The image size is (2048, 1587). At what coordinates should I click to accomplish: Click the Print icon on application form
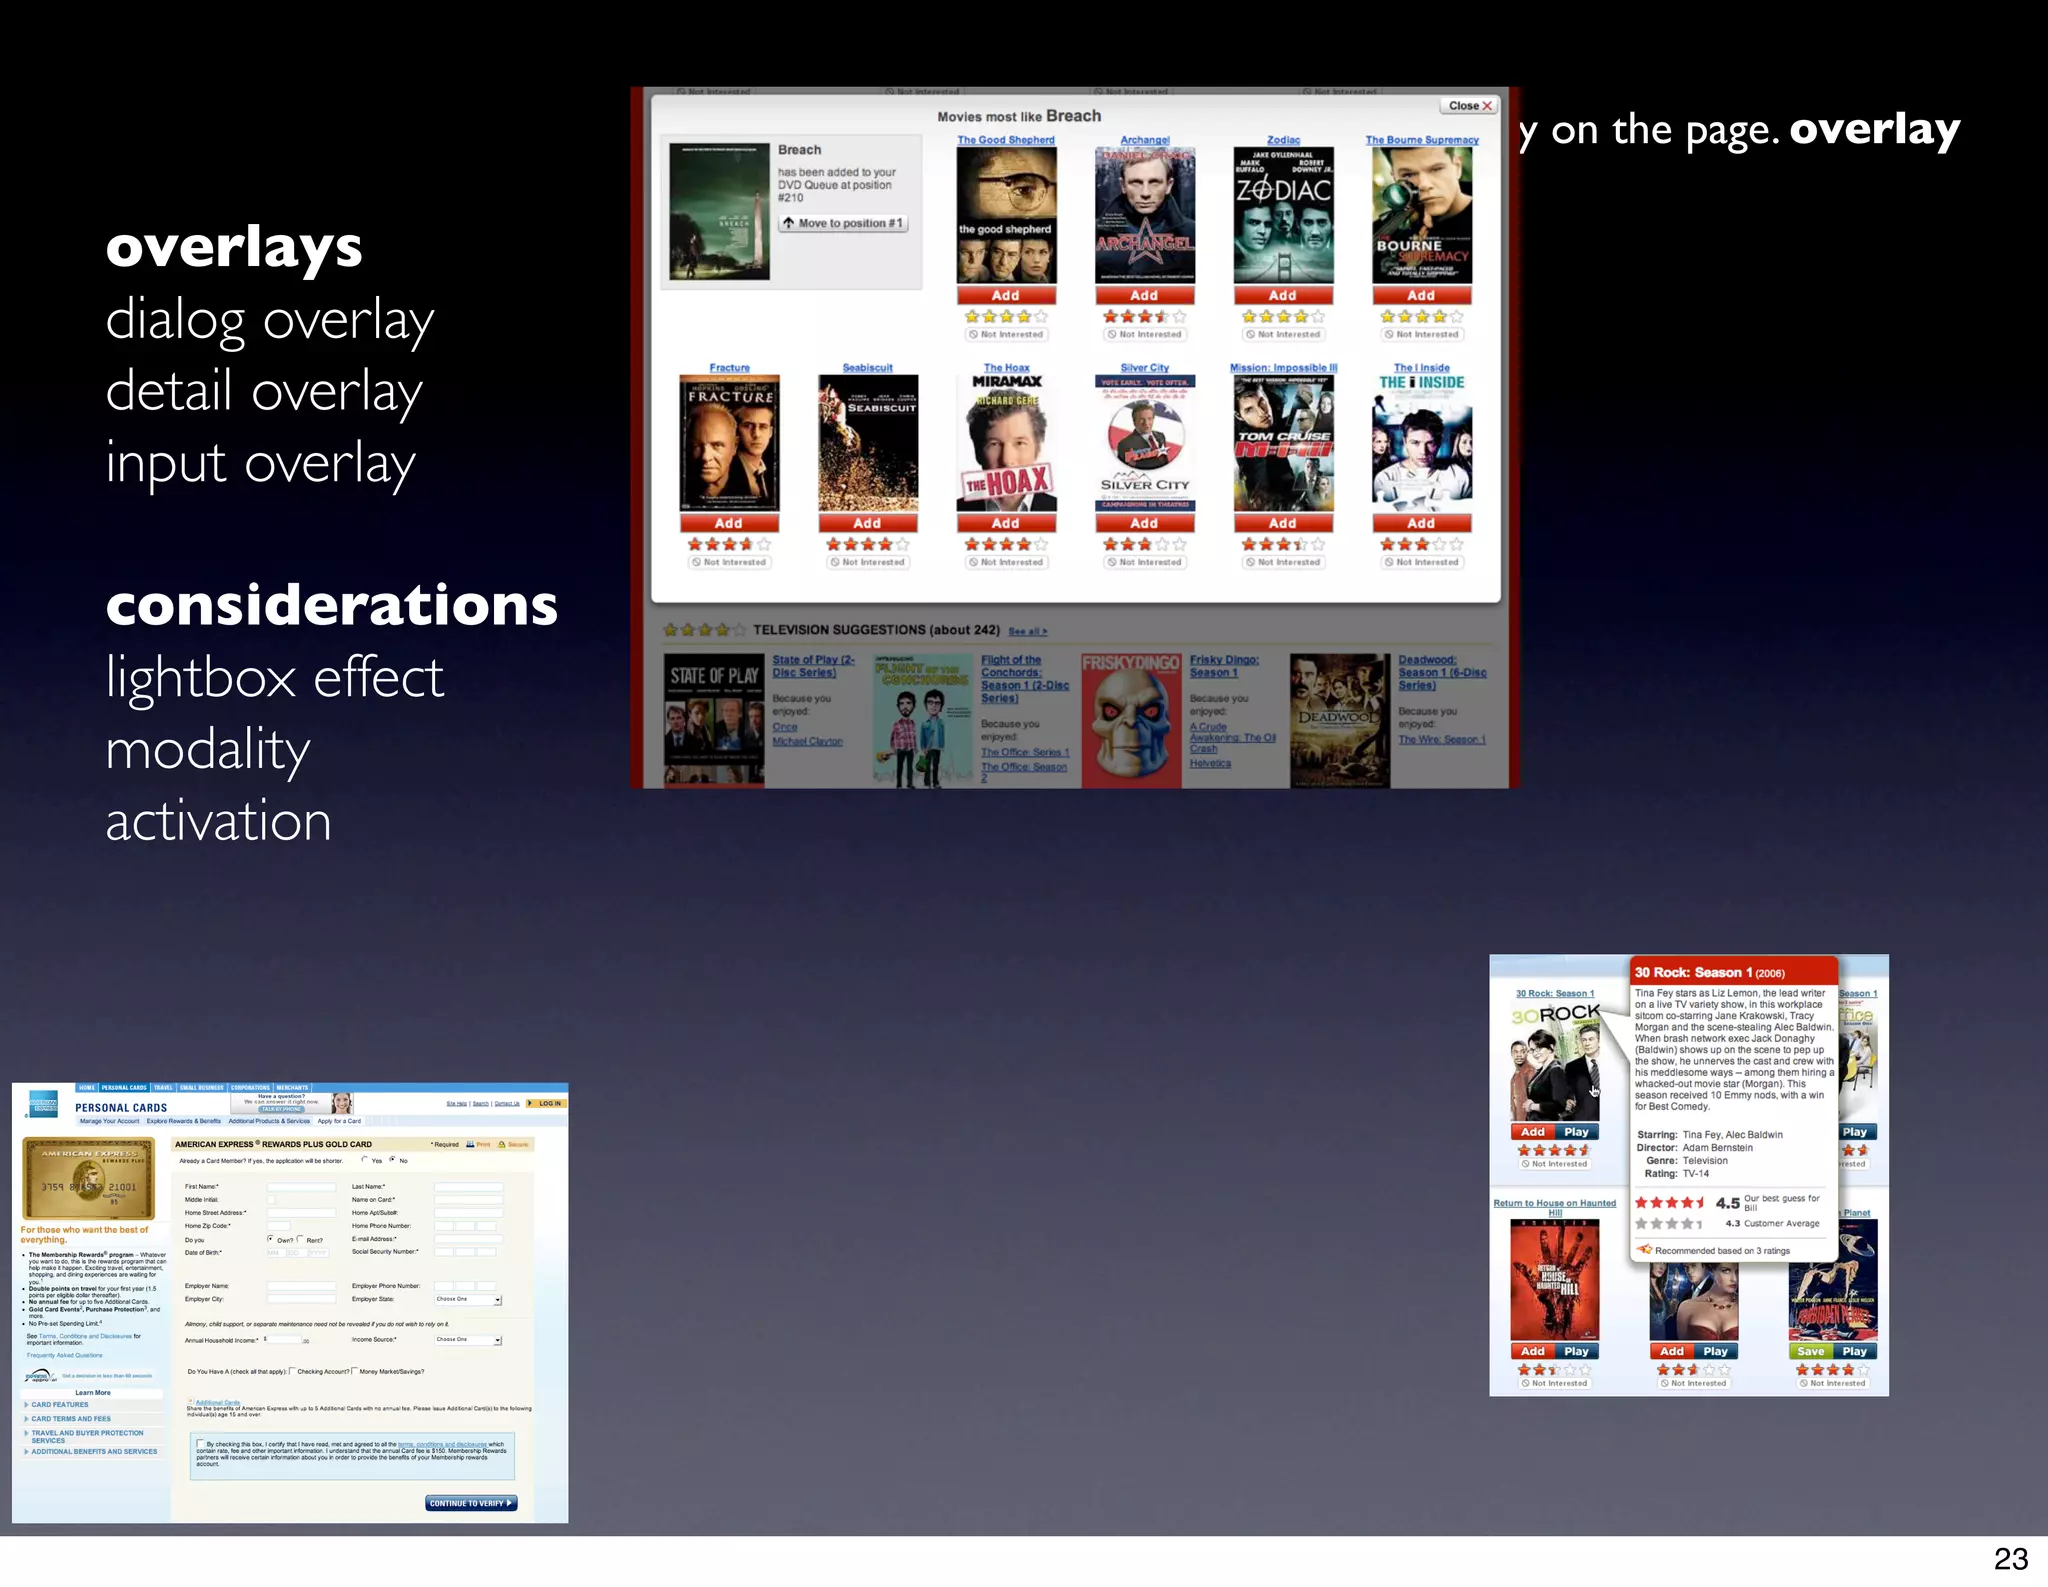coord(470,1144)
